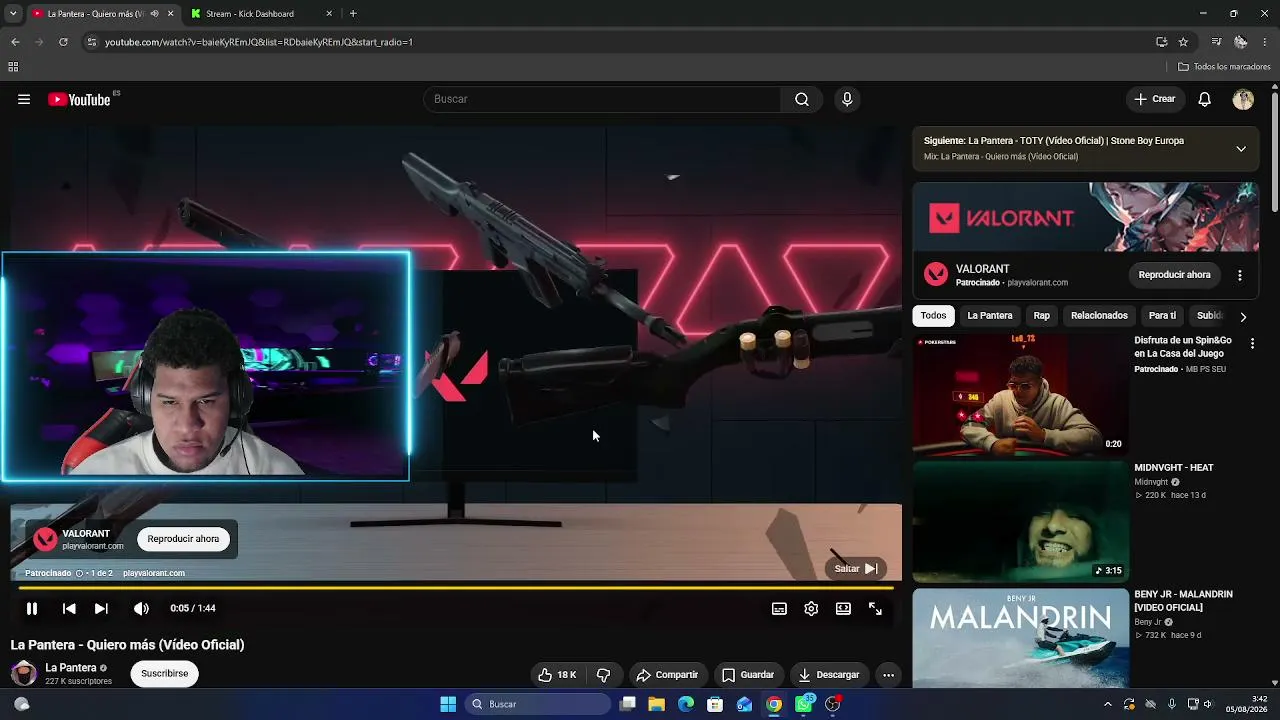Open the MIDNVGHT - HEAT video thumbnail
This screenshot has width=1280, height=720.
click(x=1021, y=522)
